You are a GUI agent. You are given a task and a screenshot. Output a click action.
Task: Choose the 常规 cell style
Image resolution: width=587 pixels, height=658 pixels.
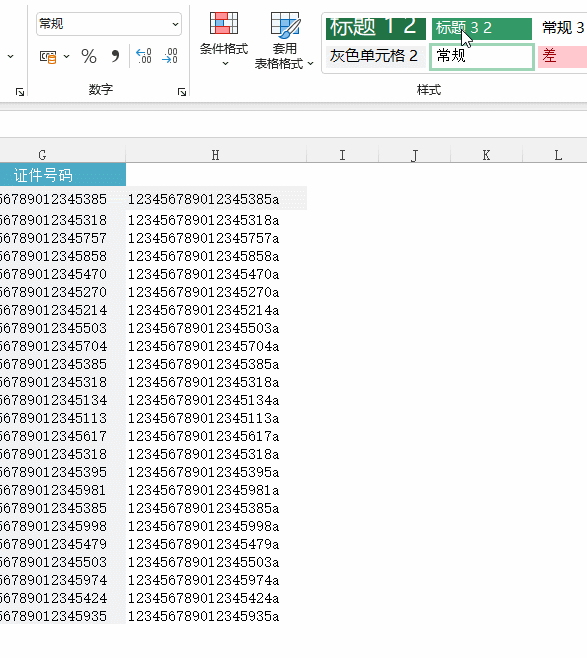click(482, 56)
